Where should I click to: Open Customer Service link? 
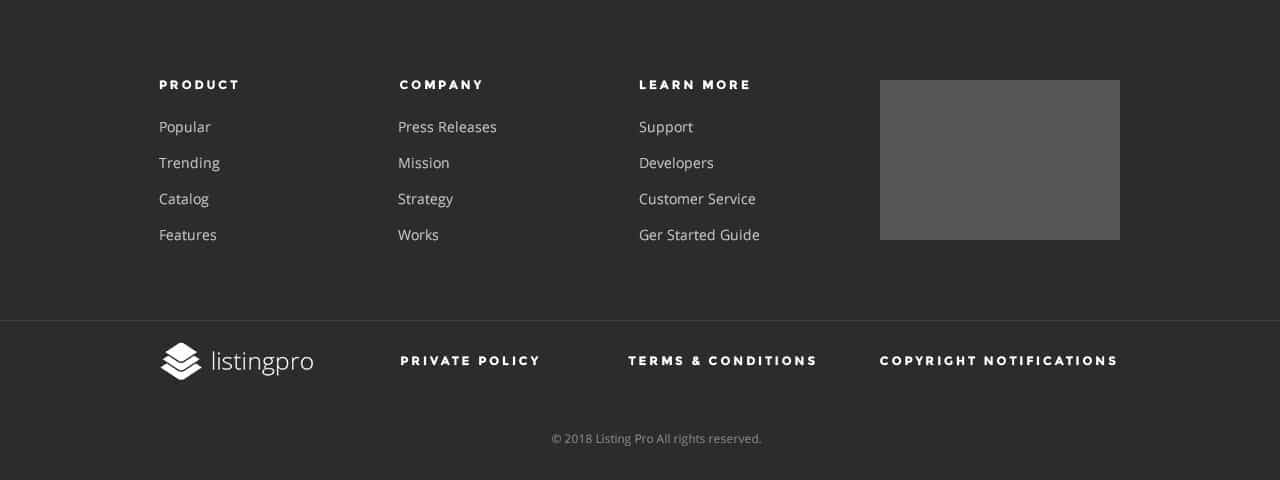[697, 199]
